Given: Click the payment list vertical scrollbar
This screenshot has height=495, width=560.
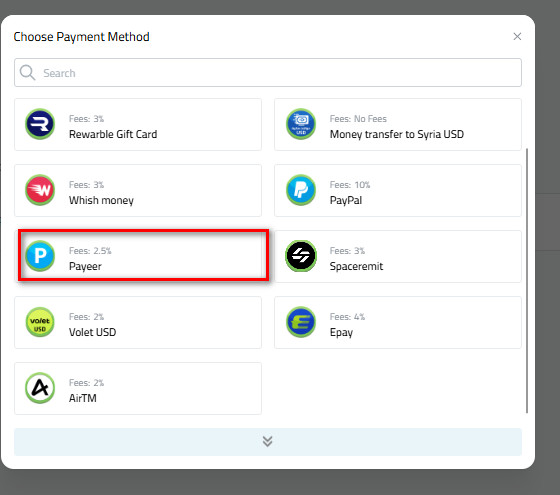Looking at the screenshot, I should (526, 281).
